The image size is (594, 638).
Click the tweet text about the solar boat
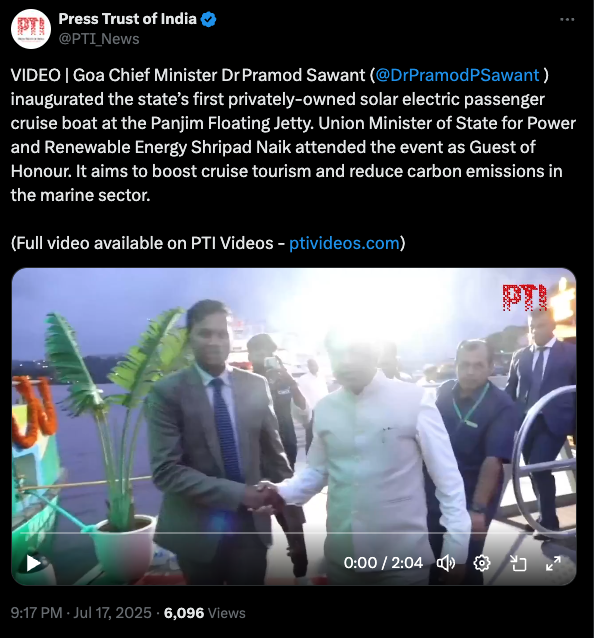(x=293, y=135)
